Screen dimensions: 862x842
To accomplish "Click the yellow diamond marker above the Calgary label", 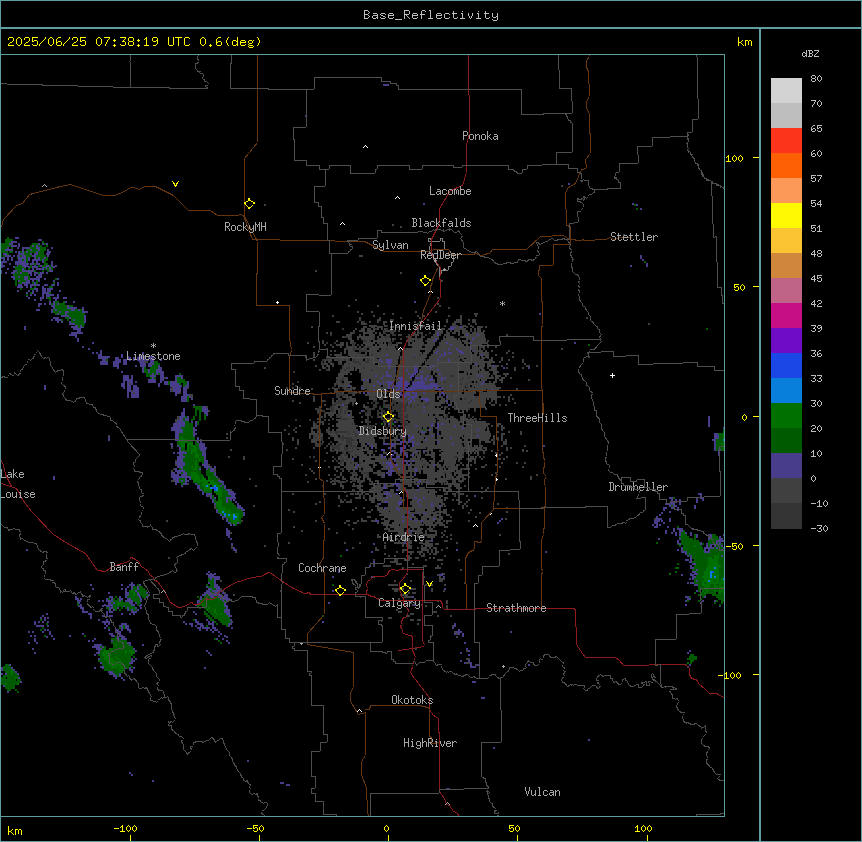I will tap(405, 589).
